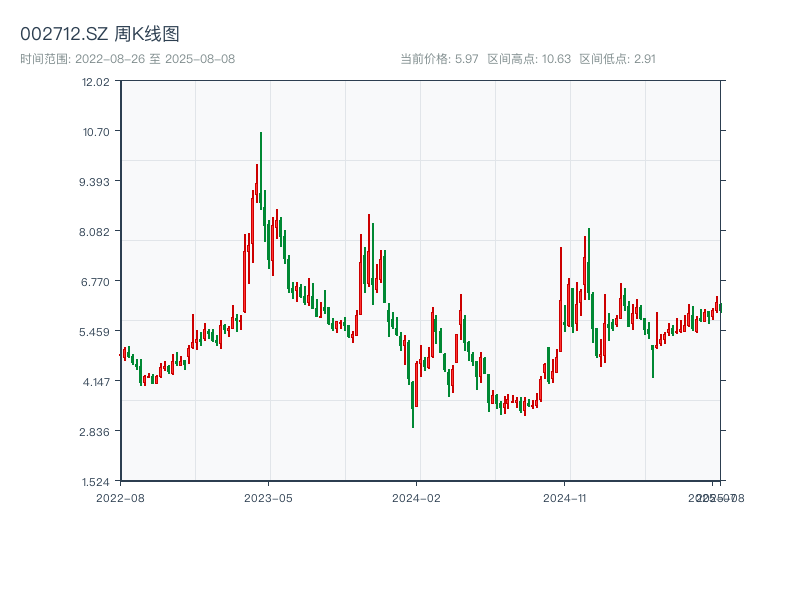Click the 002712.SZ 周K线图 chart title
This screenshot has width=800, height=600.
(x=100, y=35)
